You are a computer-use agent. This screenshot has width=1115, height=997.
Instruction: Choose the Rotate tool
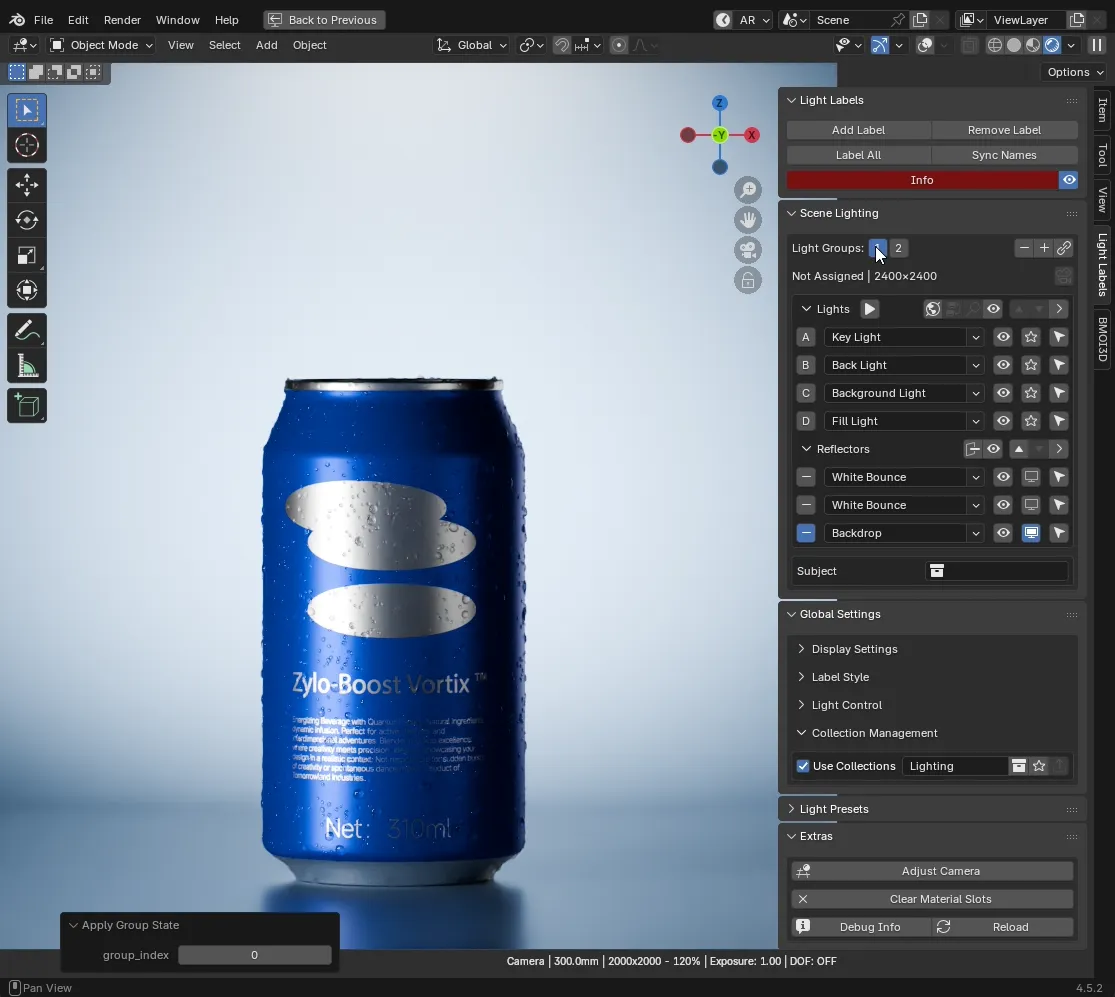pos(27,220)
